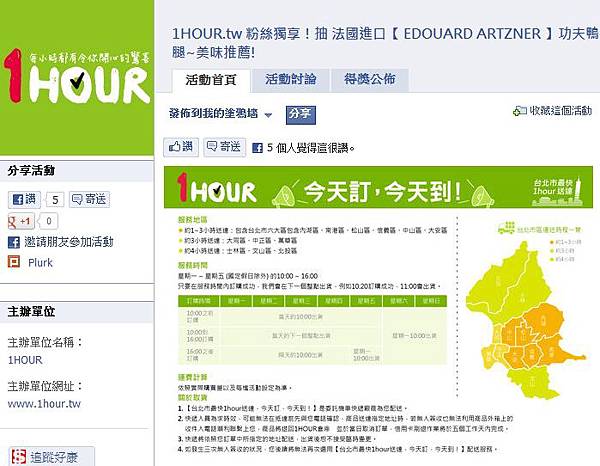Image resolution: width=600 pixels, height=466 pixels.
Task: Open the 1HOUR organizer link
Action: 25,360
